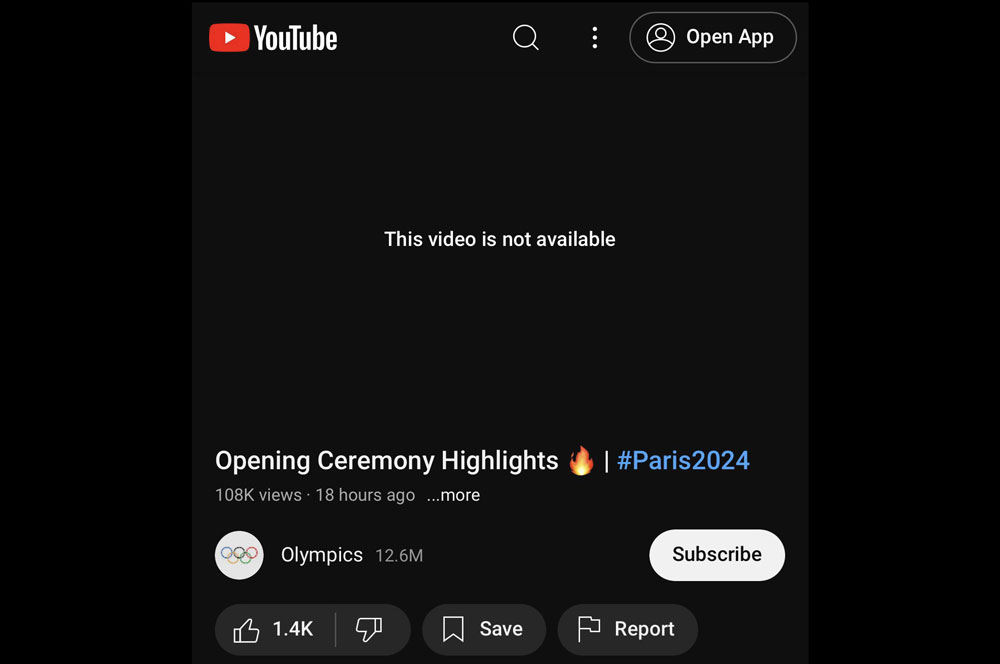Click the bookmark Save icon
This screenshot has width=1000, height=664.
[453, 630]
